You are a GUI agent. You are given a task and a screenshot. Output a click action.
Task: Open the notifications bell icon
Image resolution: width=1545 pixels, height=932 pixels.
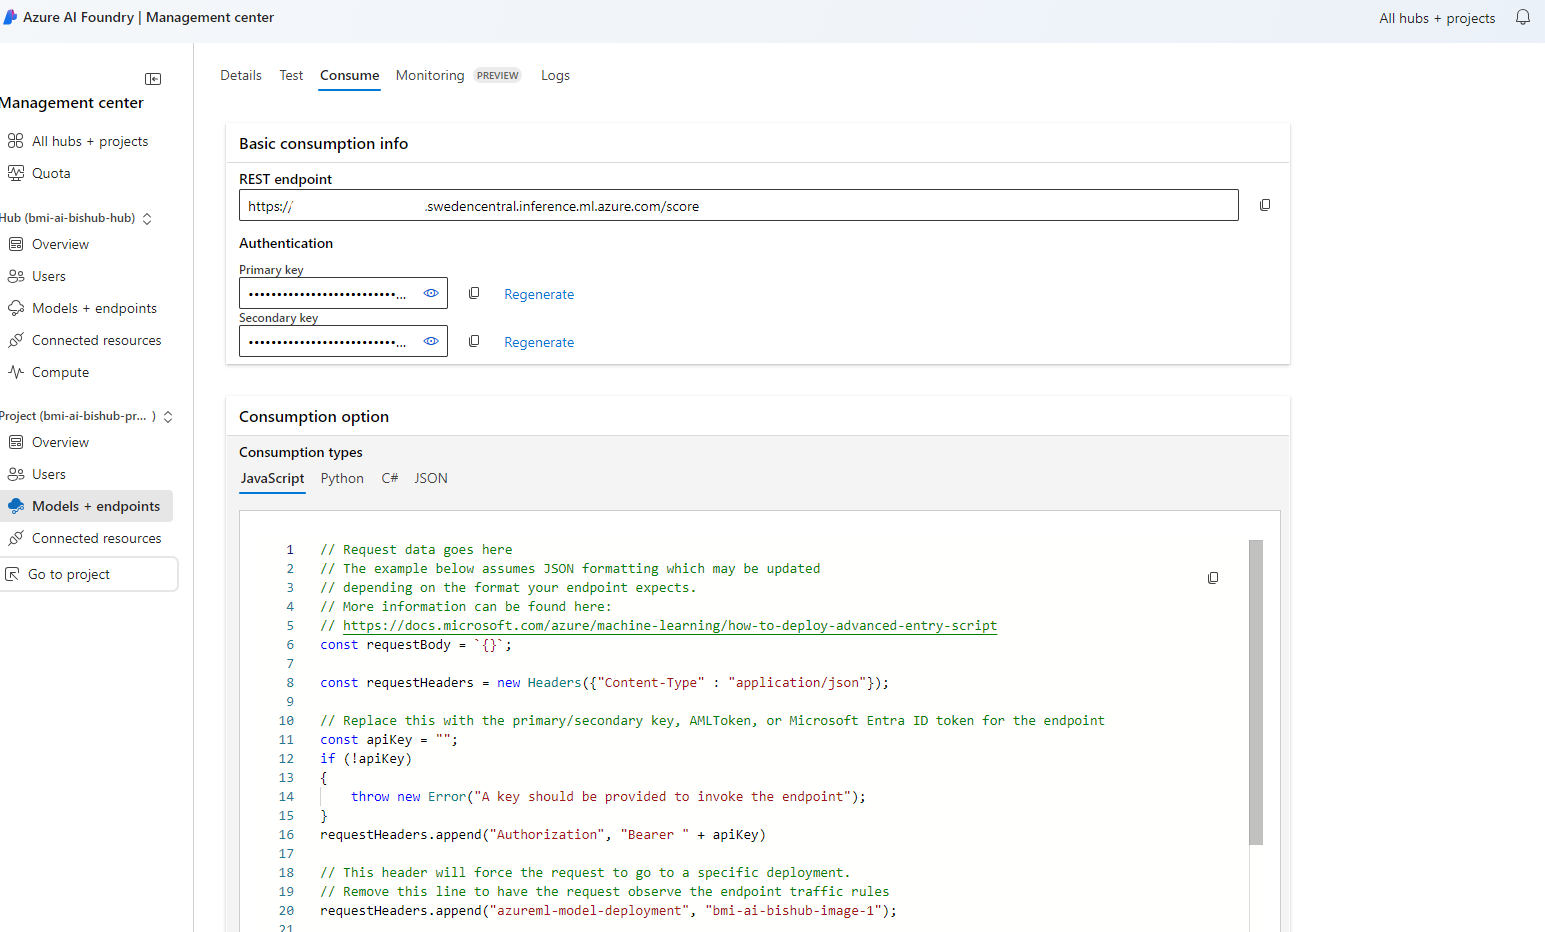click(x=1522, y=17)
